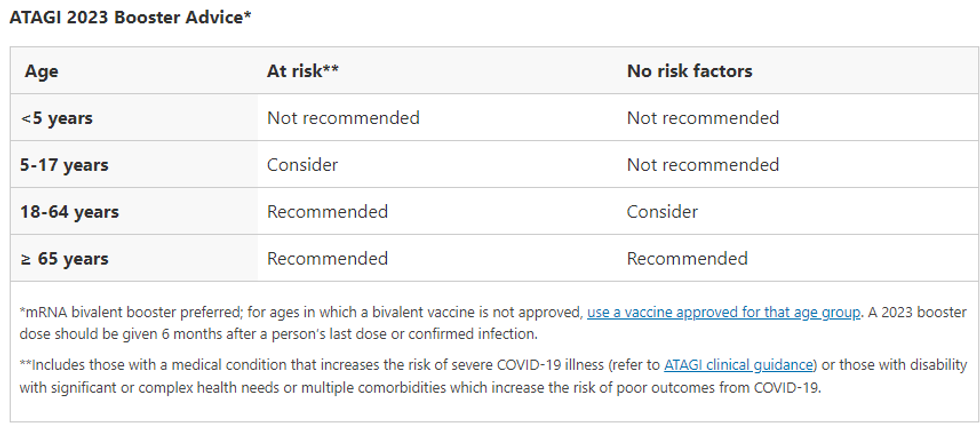Image resolution: width=980 pixels, height=430 pixels.
Task: Click the At risk cell for <5 years
Action: 343,118
